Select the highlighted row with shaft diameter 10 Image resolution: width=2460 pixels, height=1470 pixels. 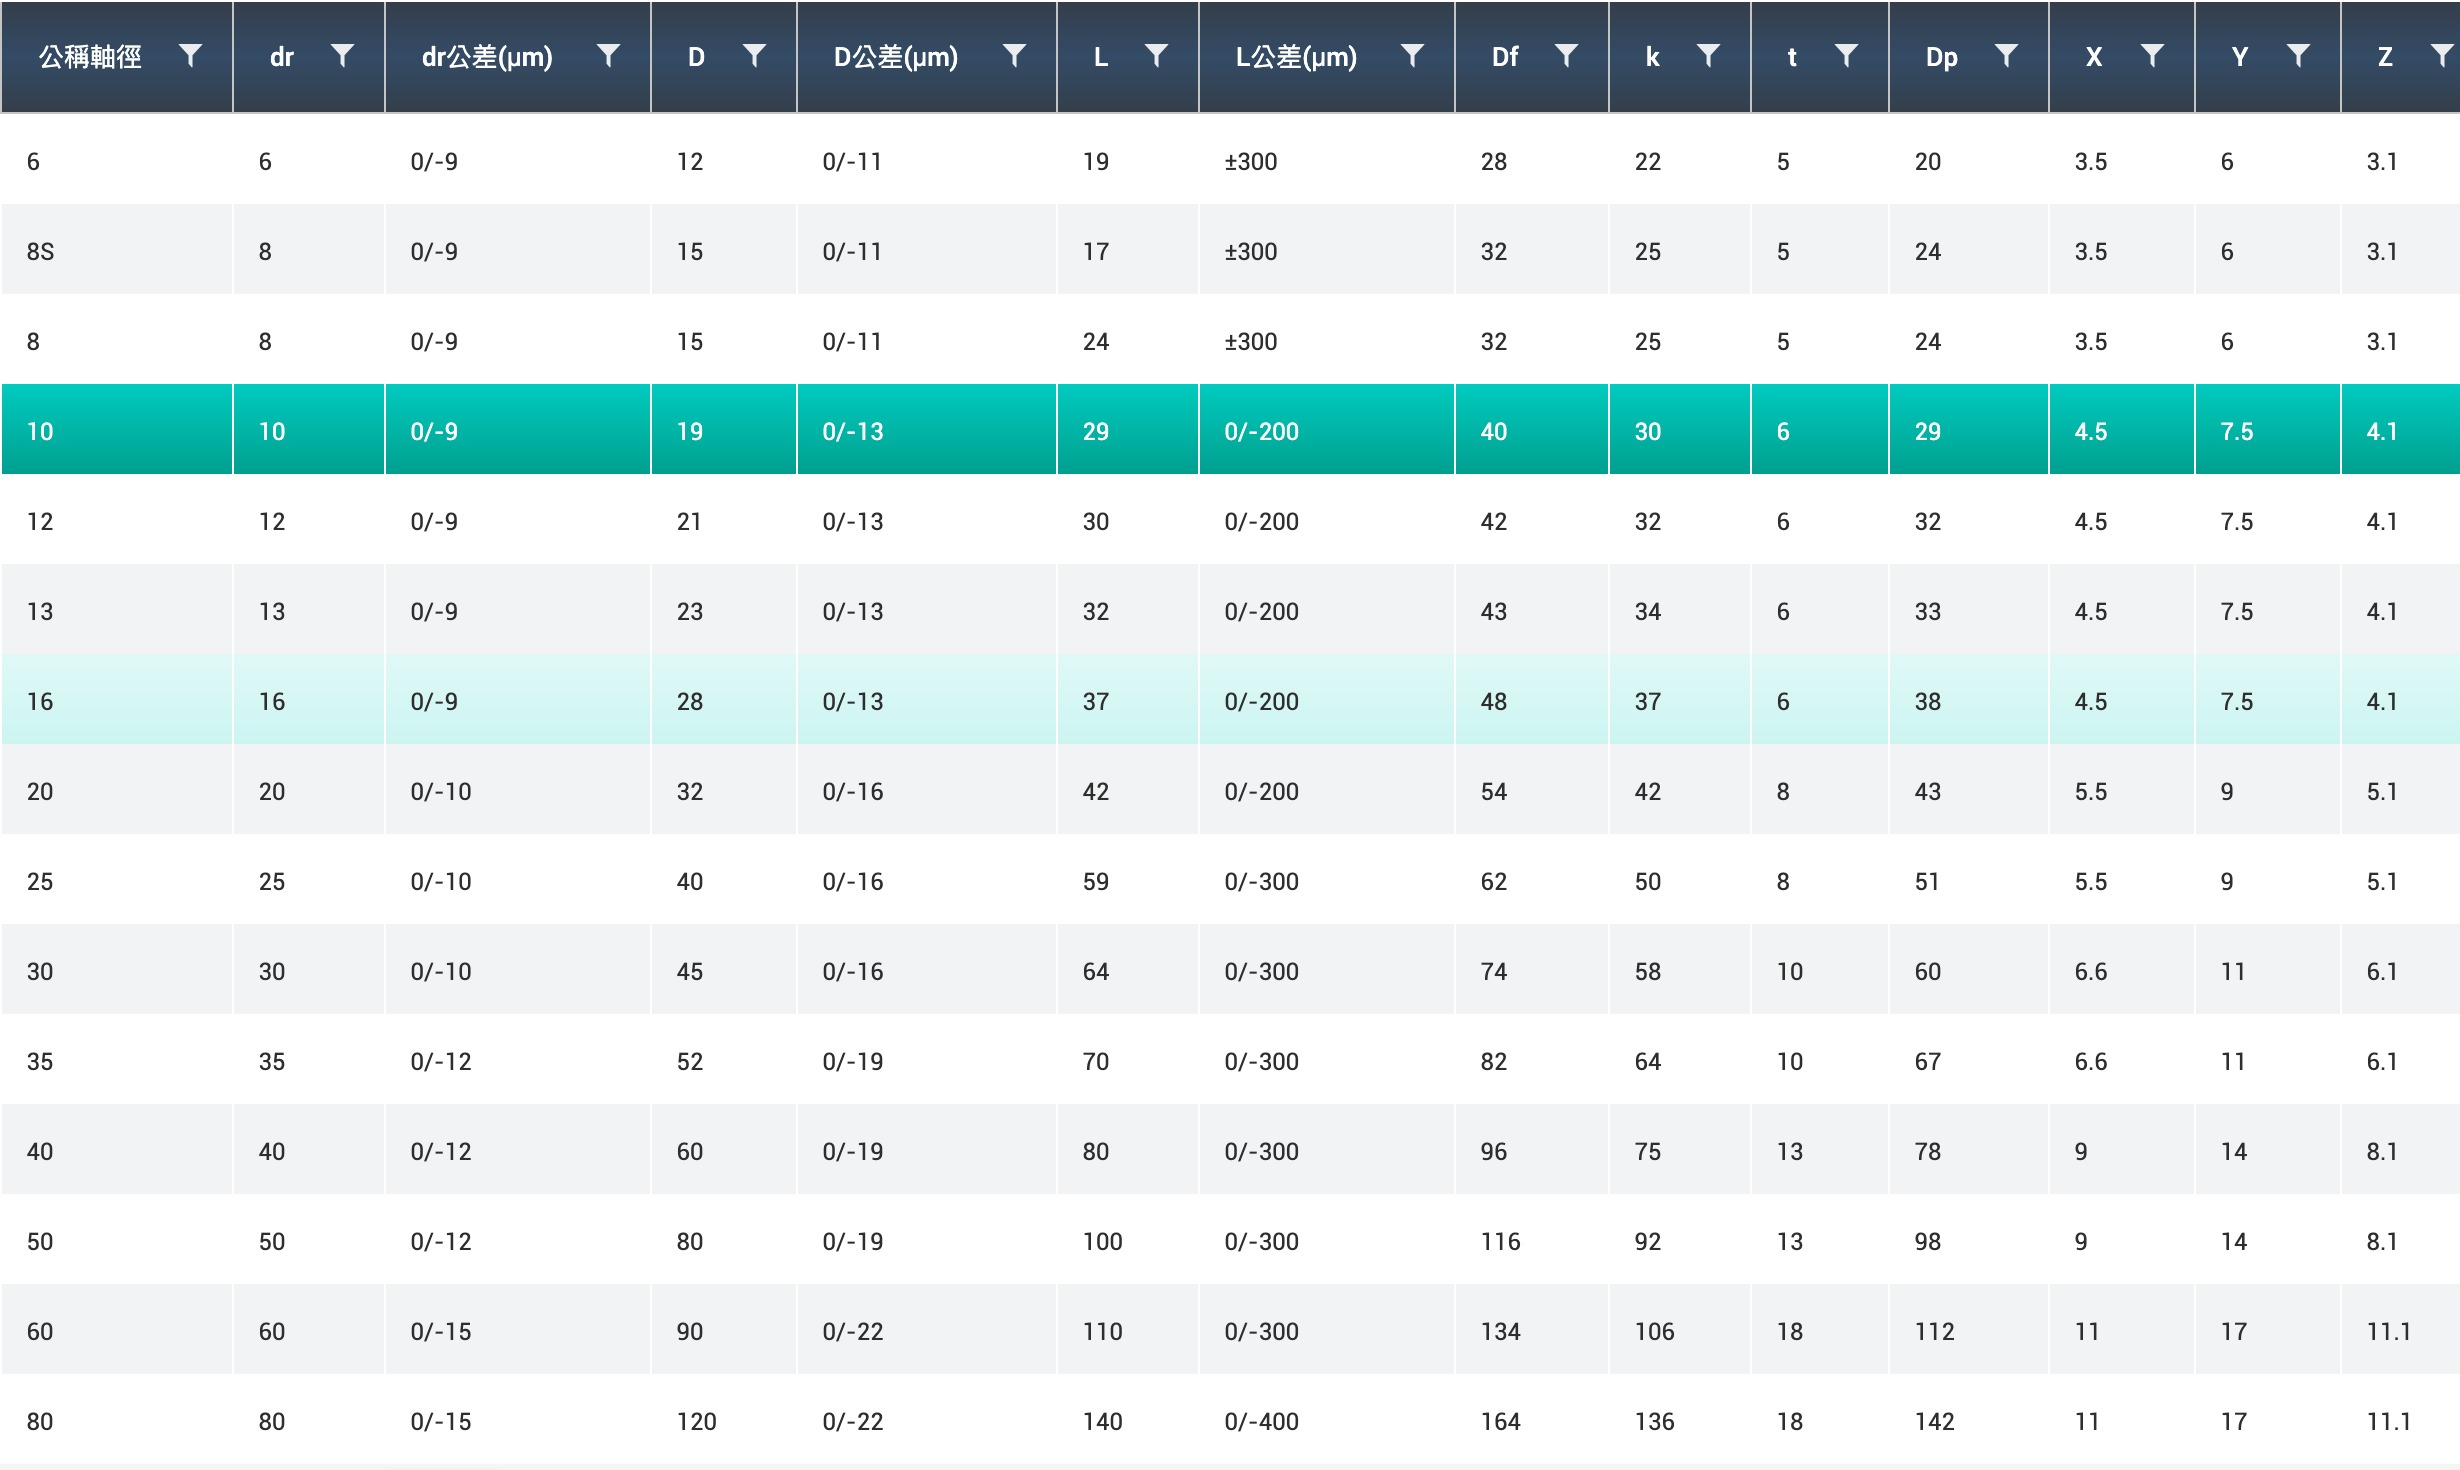click(x=40, y=431)
